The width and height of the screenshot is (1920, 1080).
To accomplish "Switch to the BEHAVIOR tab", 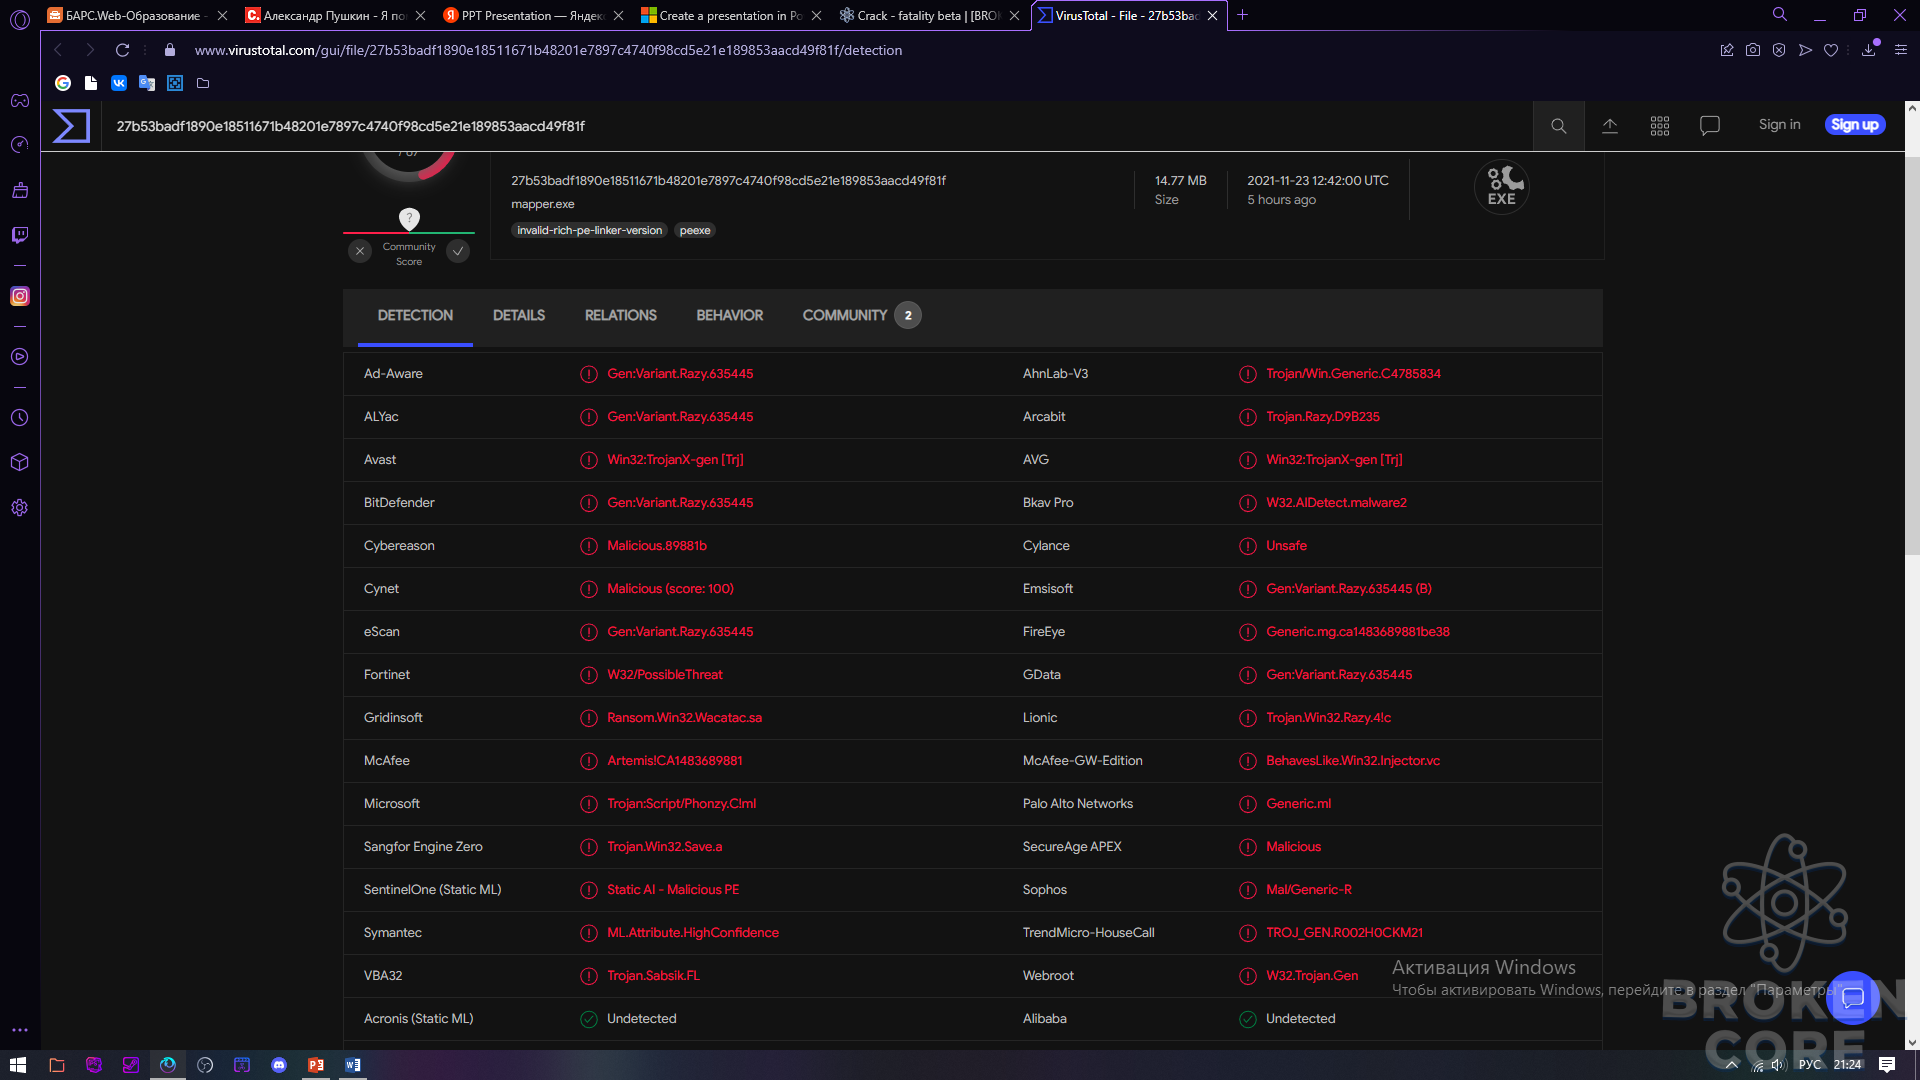I will click(x=730, y=316).
